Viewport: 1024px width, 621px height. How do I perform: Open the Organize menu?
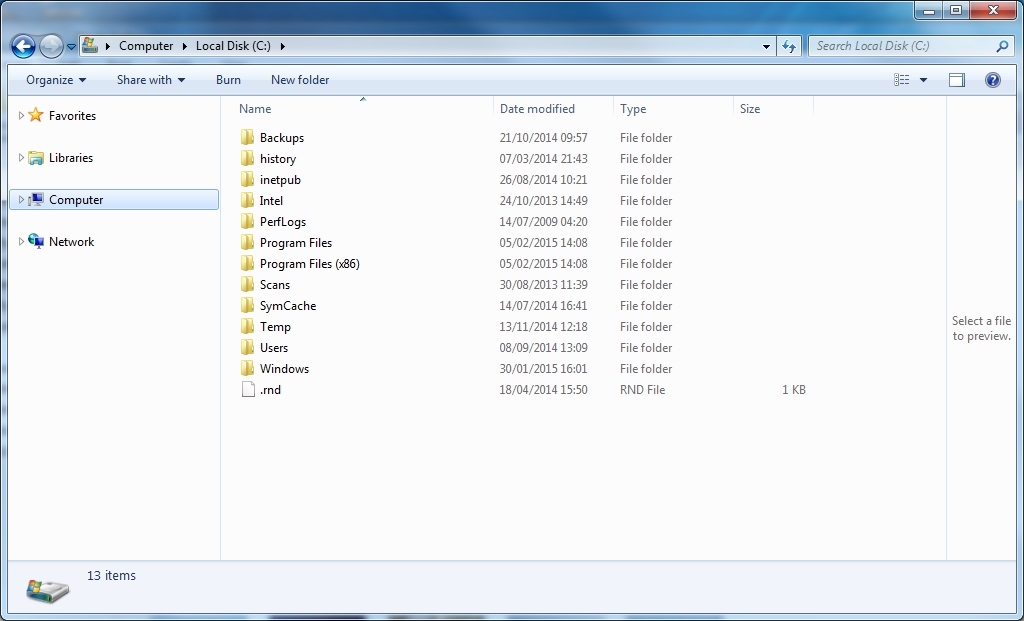click(56, 80)
